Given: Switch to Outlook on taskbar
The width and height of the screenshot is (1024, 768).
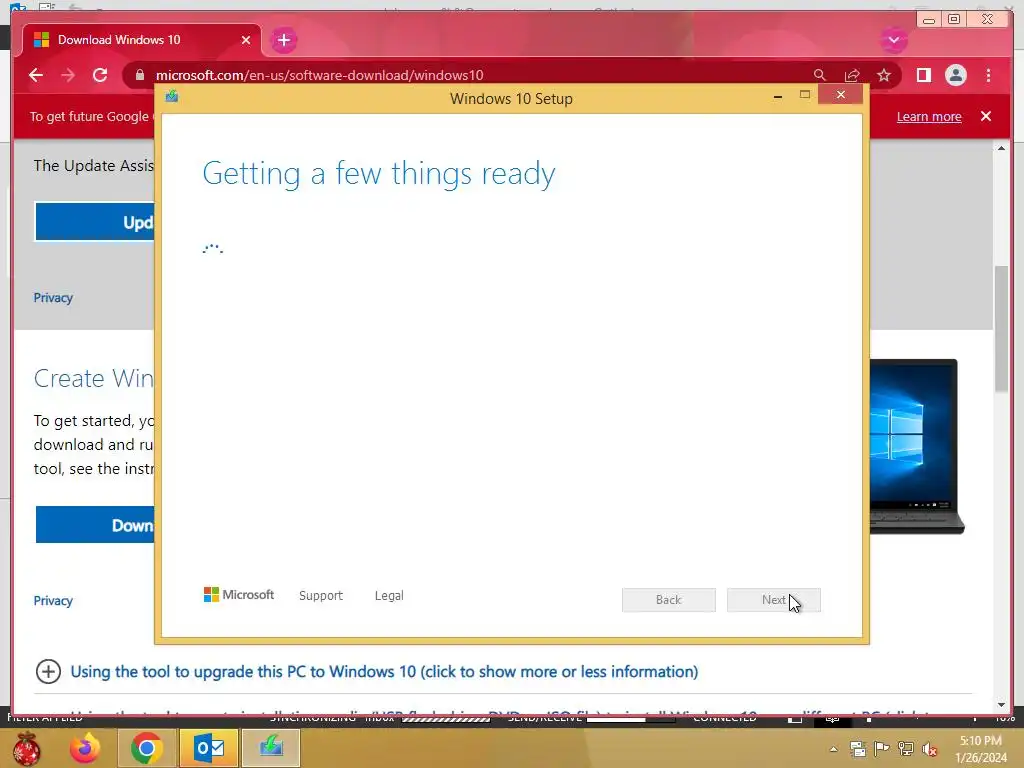Looking at the screenshot, I should 209,748.
